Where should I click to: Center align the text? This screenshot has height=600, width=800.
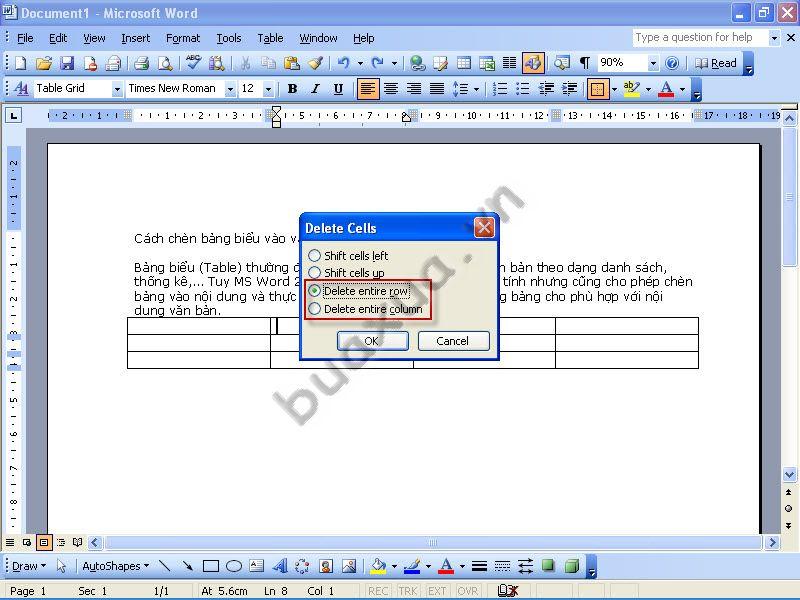point(391,89)
